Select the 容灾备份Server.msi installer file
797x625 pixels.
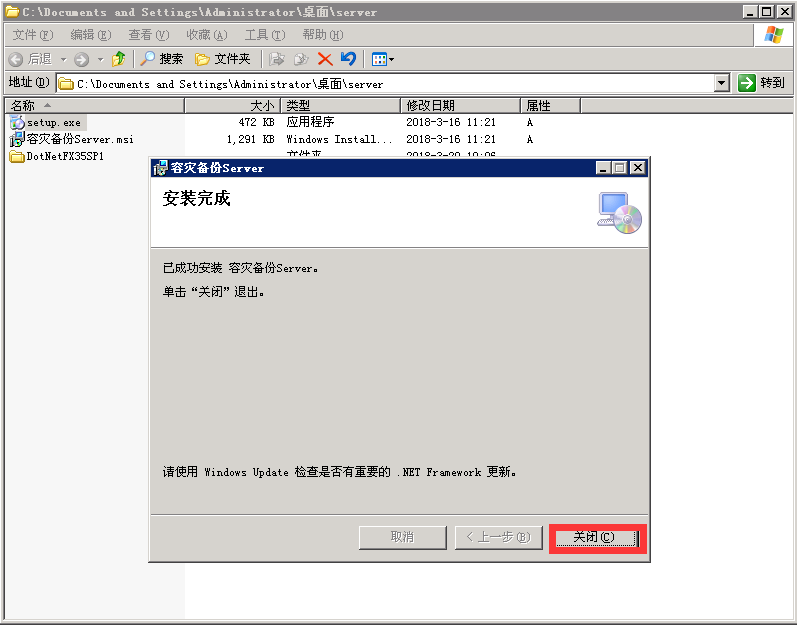click(79, 139)
